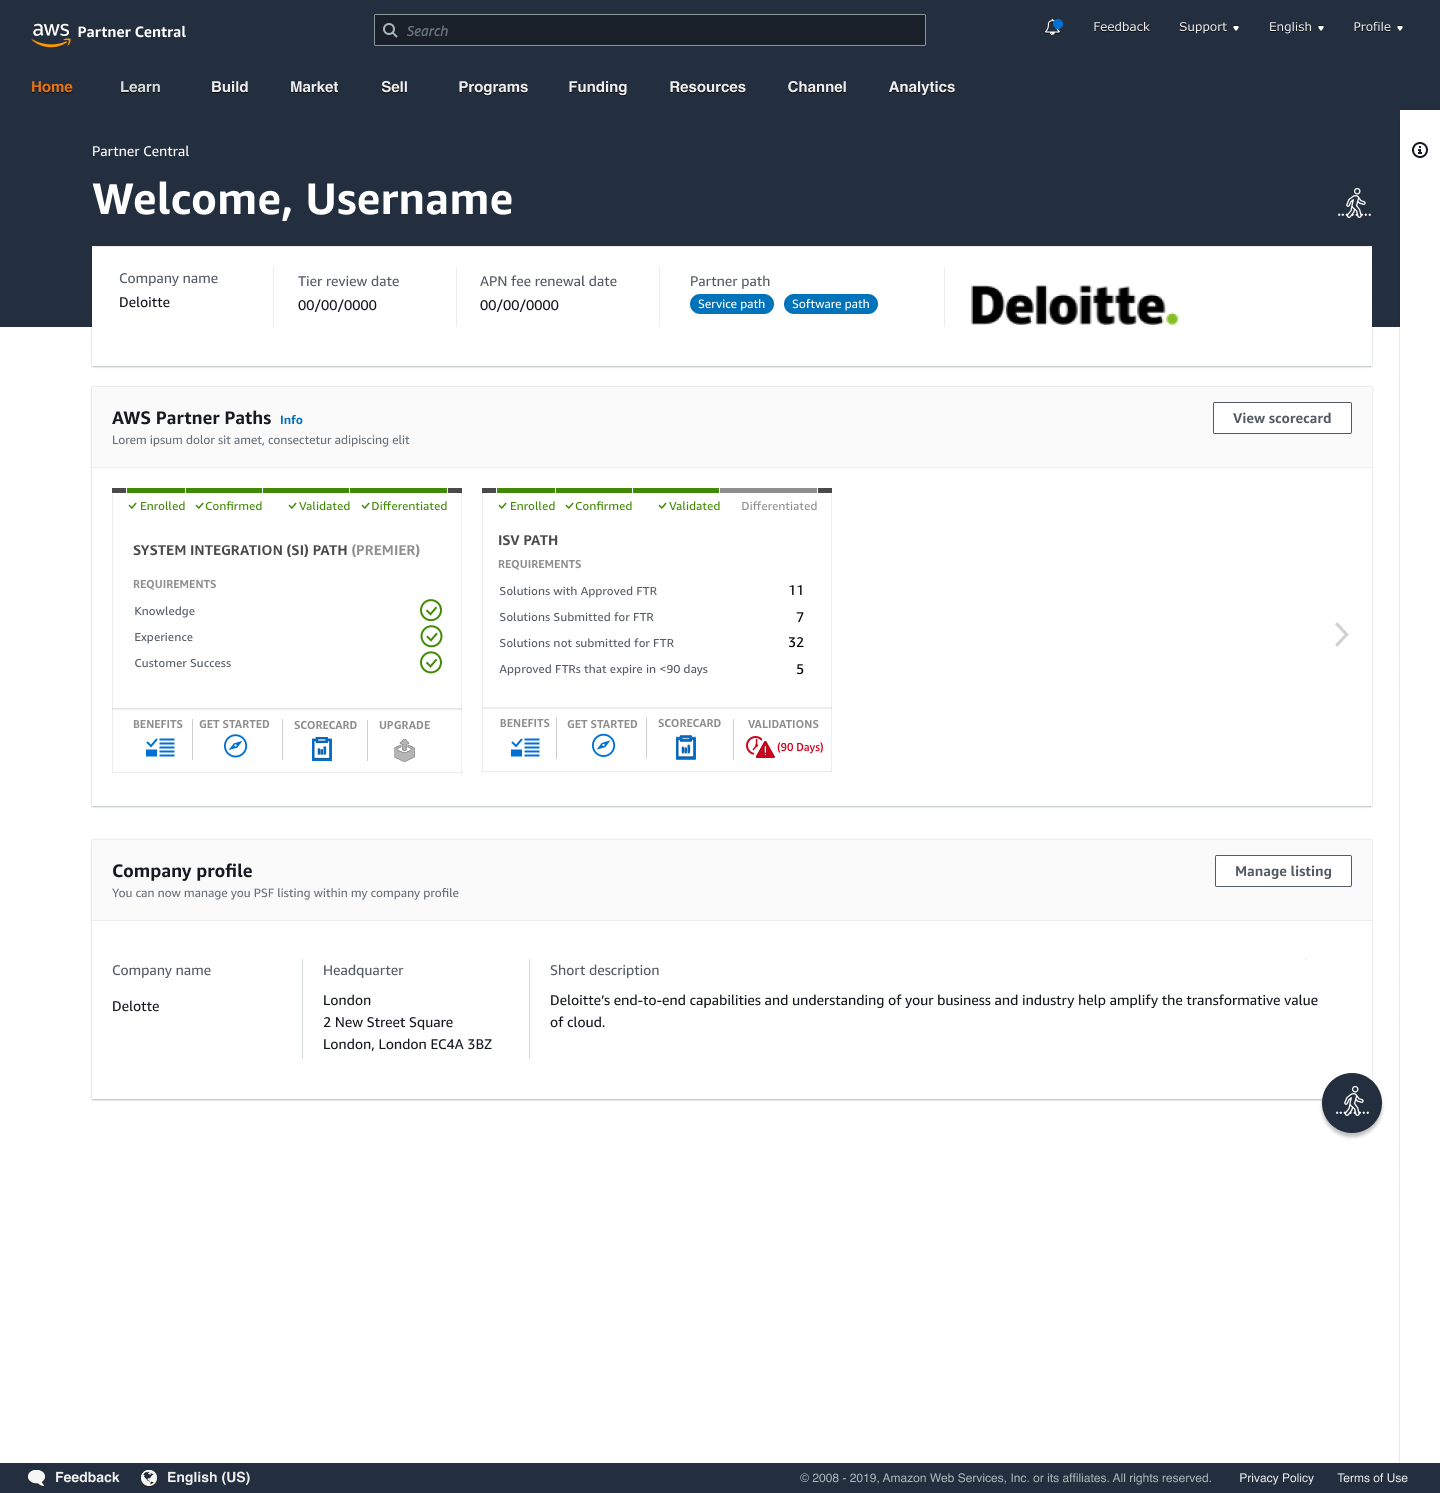
Task: Click in the Search input field
Action: (650, 30)
